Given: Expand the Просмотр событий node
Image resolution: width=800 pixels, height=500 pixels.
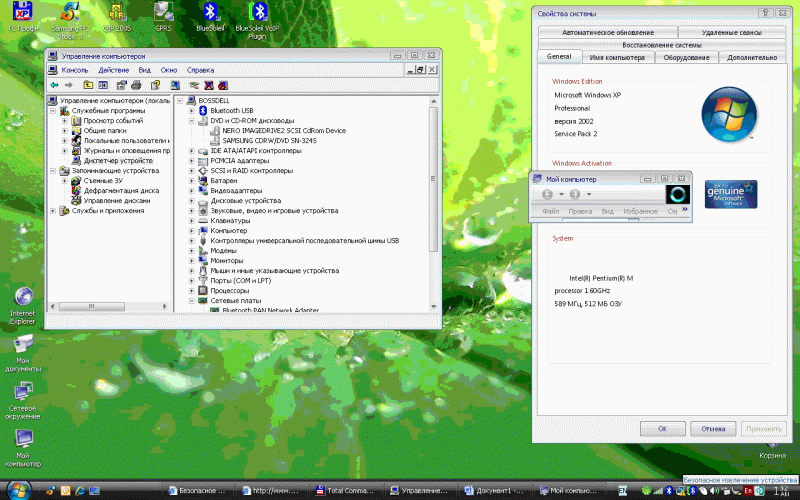Looking at the screenshot, I should click(65, 121).
